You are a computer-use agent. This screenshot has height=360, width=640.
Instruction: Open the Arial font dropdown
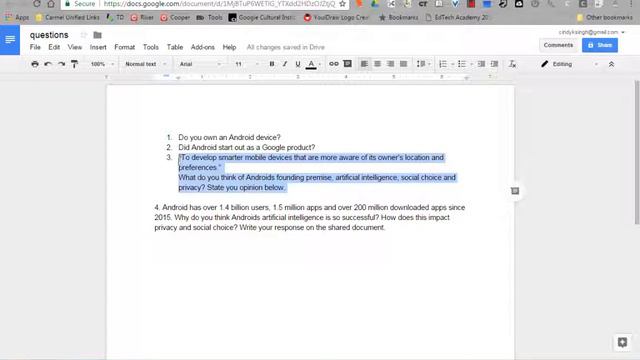(200, 64)
